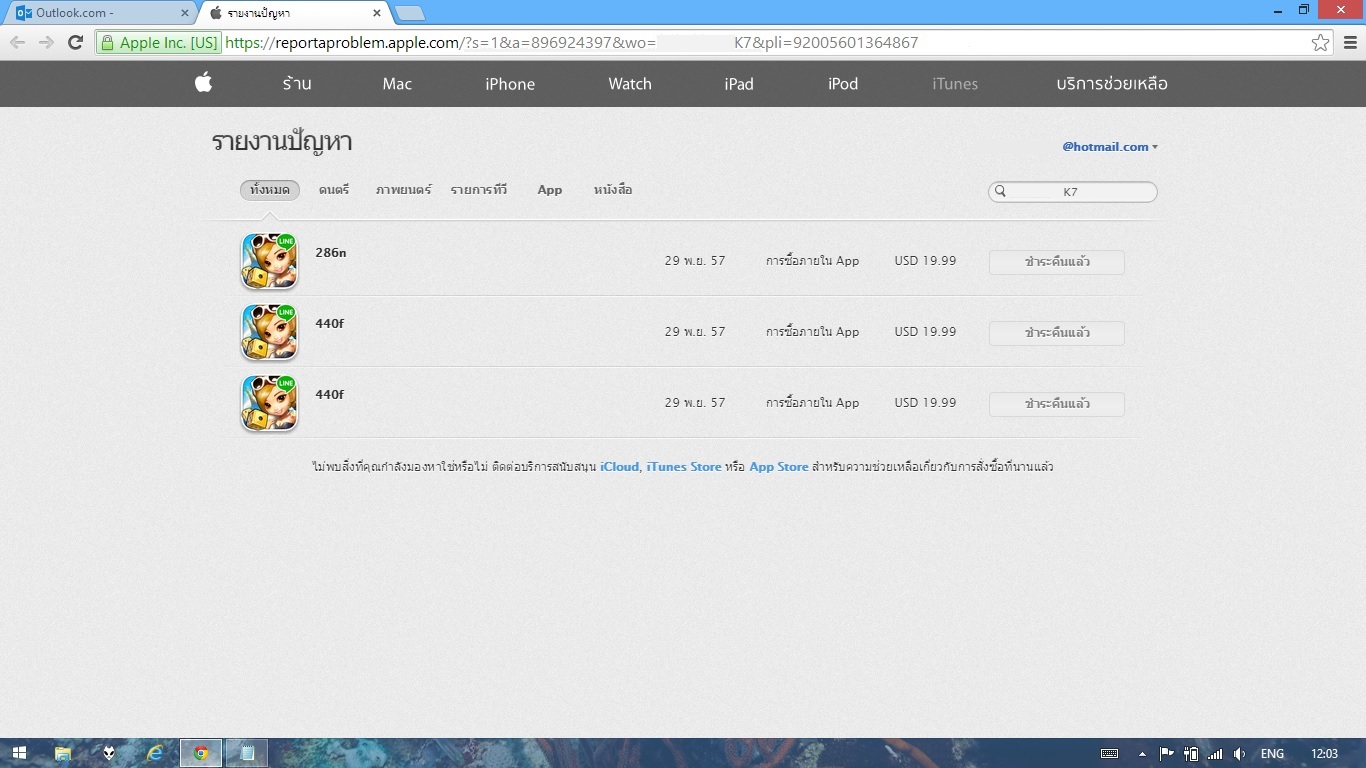The image size is (1366, 768).
Task: Click the 12:03 taskbar clock
Action: pyautogui.click(x=1324, y=754)
